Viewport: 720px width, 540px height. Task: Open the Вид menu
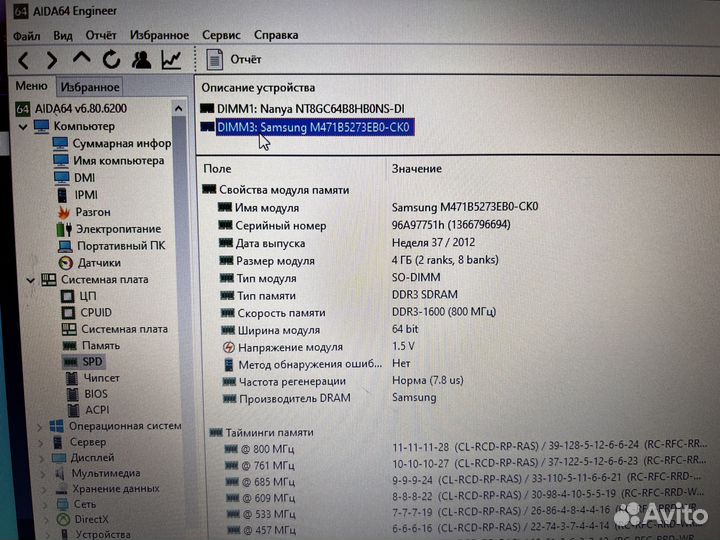pyautogui.click(x=62, y=35)
